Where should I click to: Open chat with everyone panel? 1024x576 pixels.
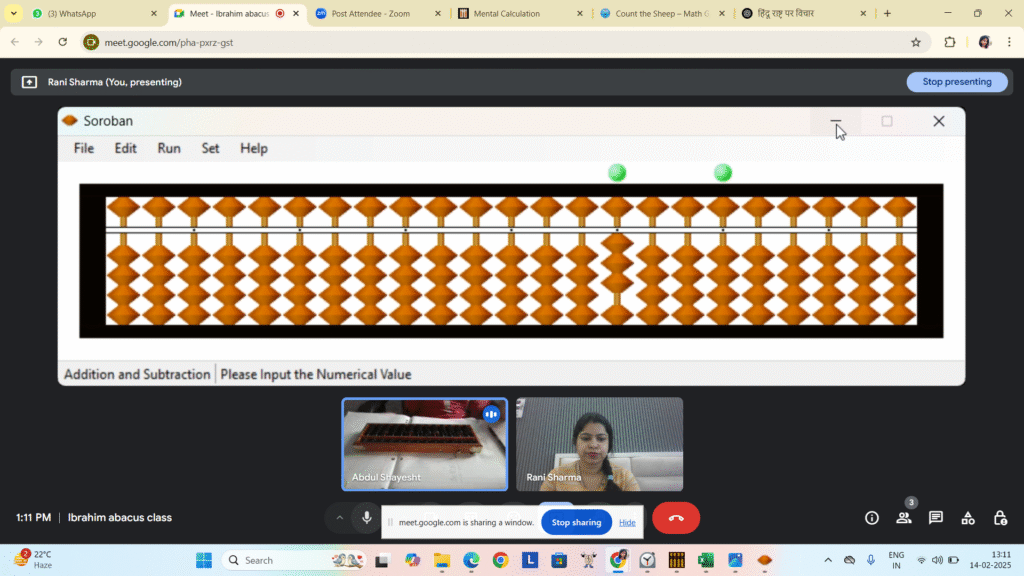936,518
